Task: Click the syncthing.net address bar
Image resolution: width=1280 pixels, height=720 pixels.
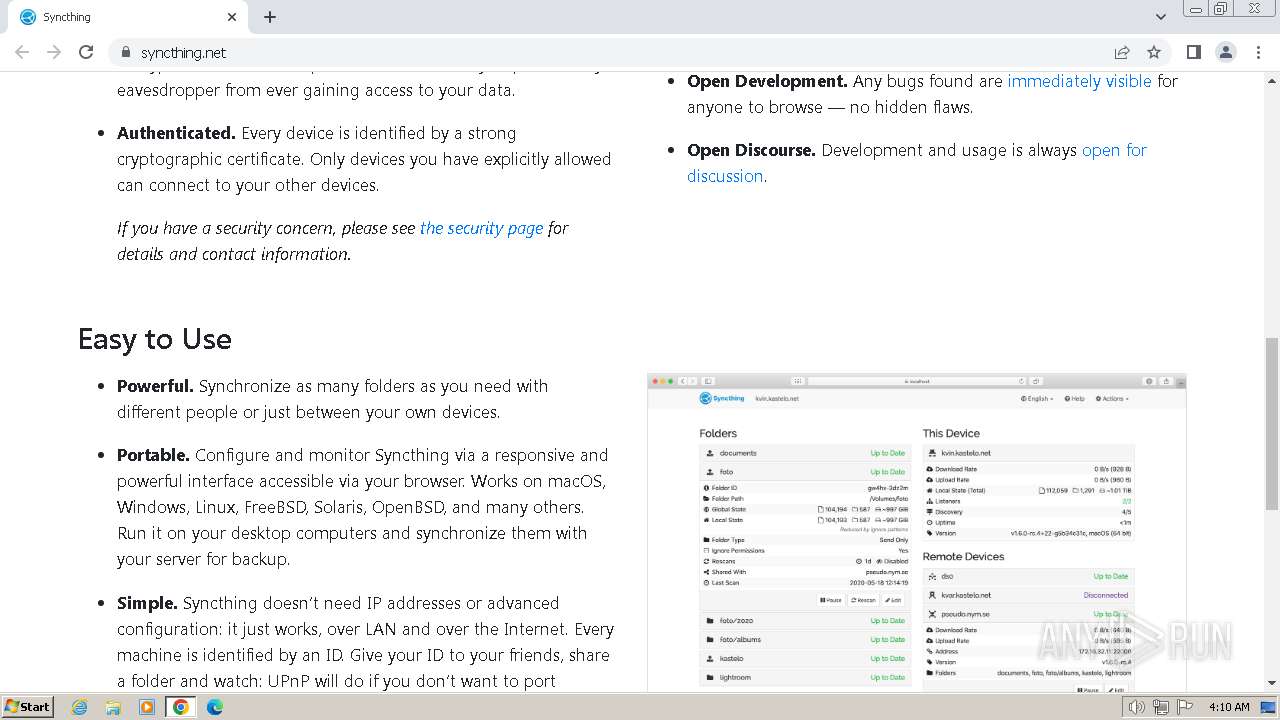Action: coord(620,52)
